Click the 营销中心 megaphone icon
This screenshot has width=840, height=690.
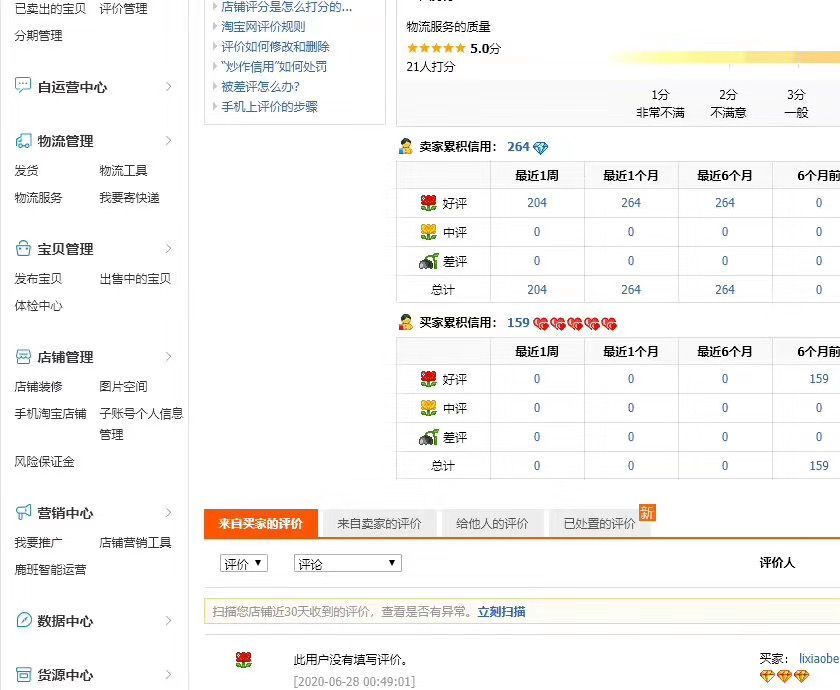coord(23,512)
